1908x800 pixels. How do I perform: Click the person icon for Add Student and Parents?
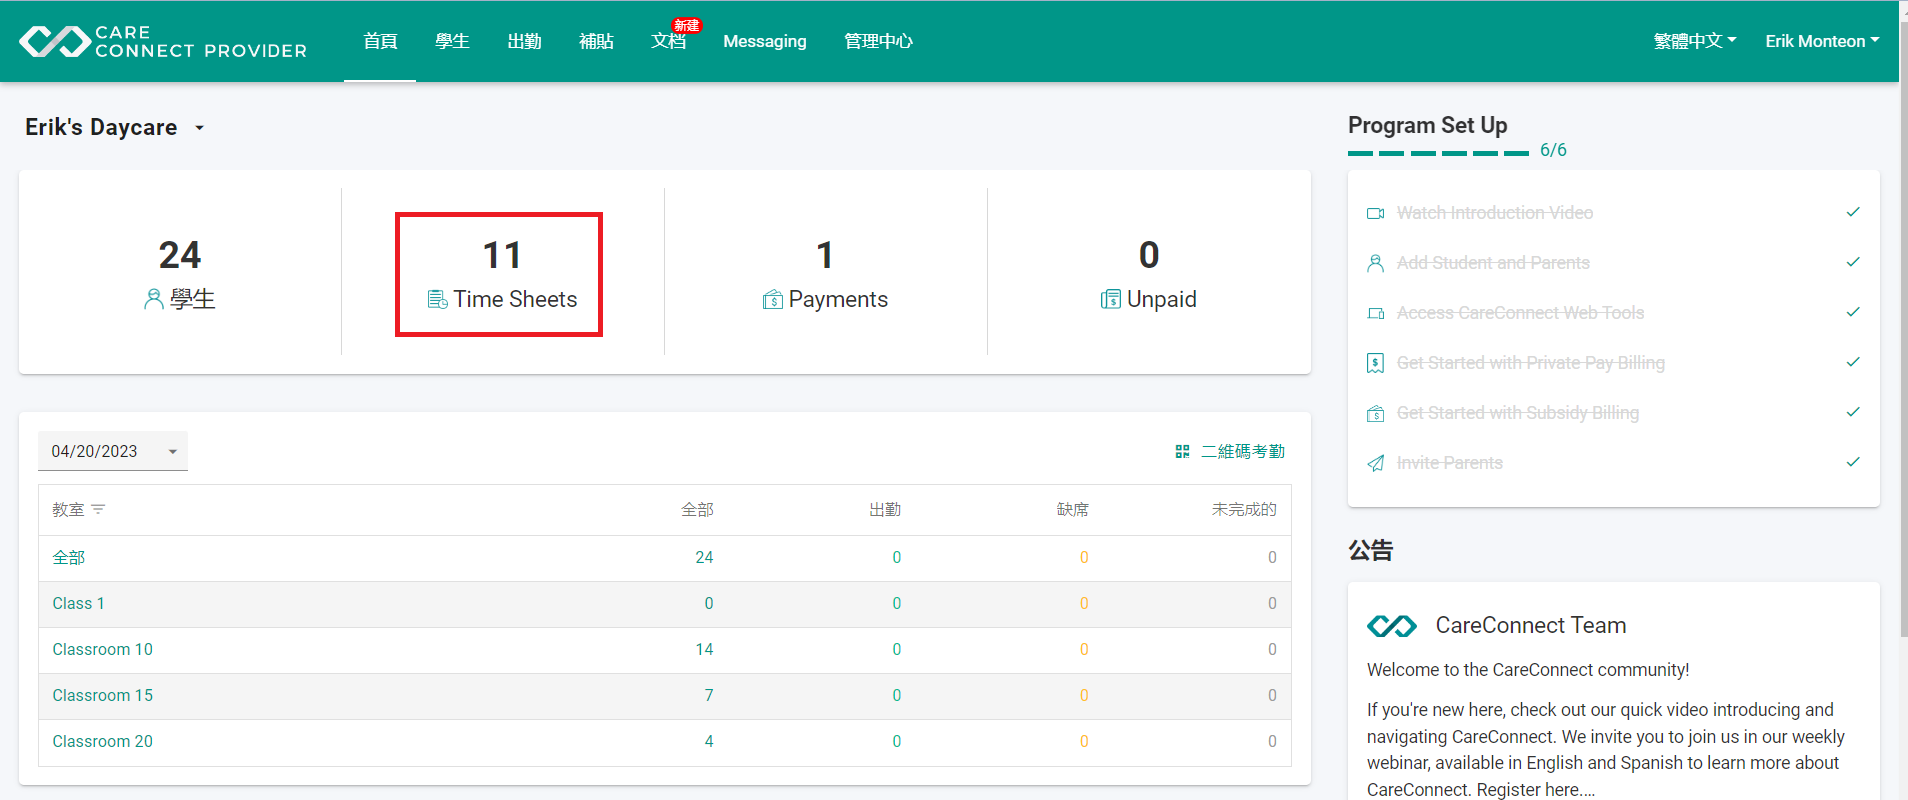[x=1376, y=263]
